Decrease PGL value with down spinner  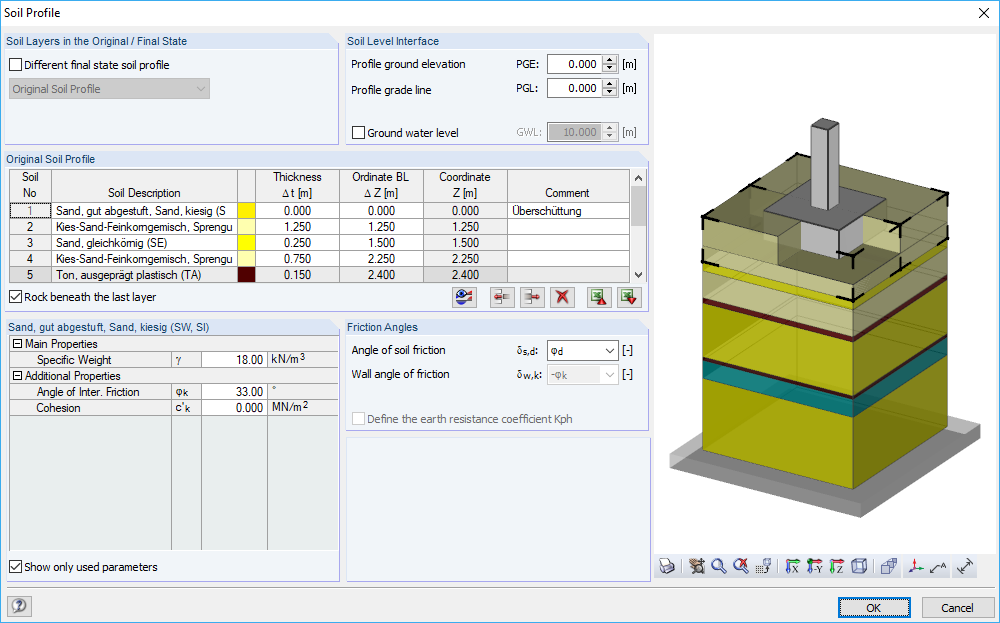(x=610, y=93)
